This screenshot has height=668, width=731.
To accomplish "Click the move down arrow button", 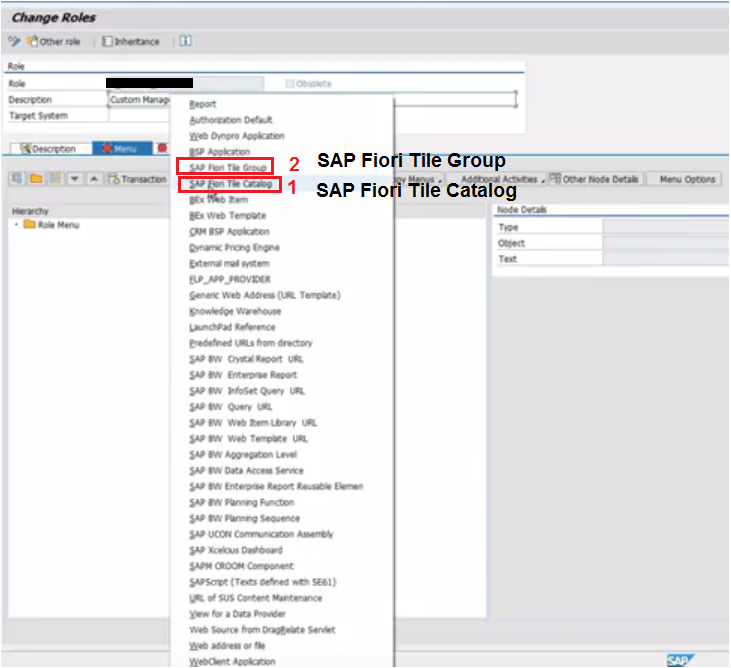I will click(75, 179).
